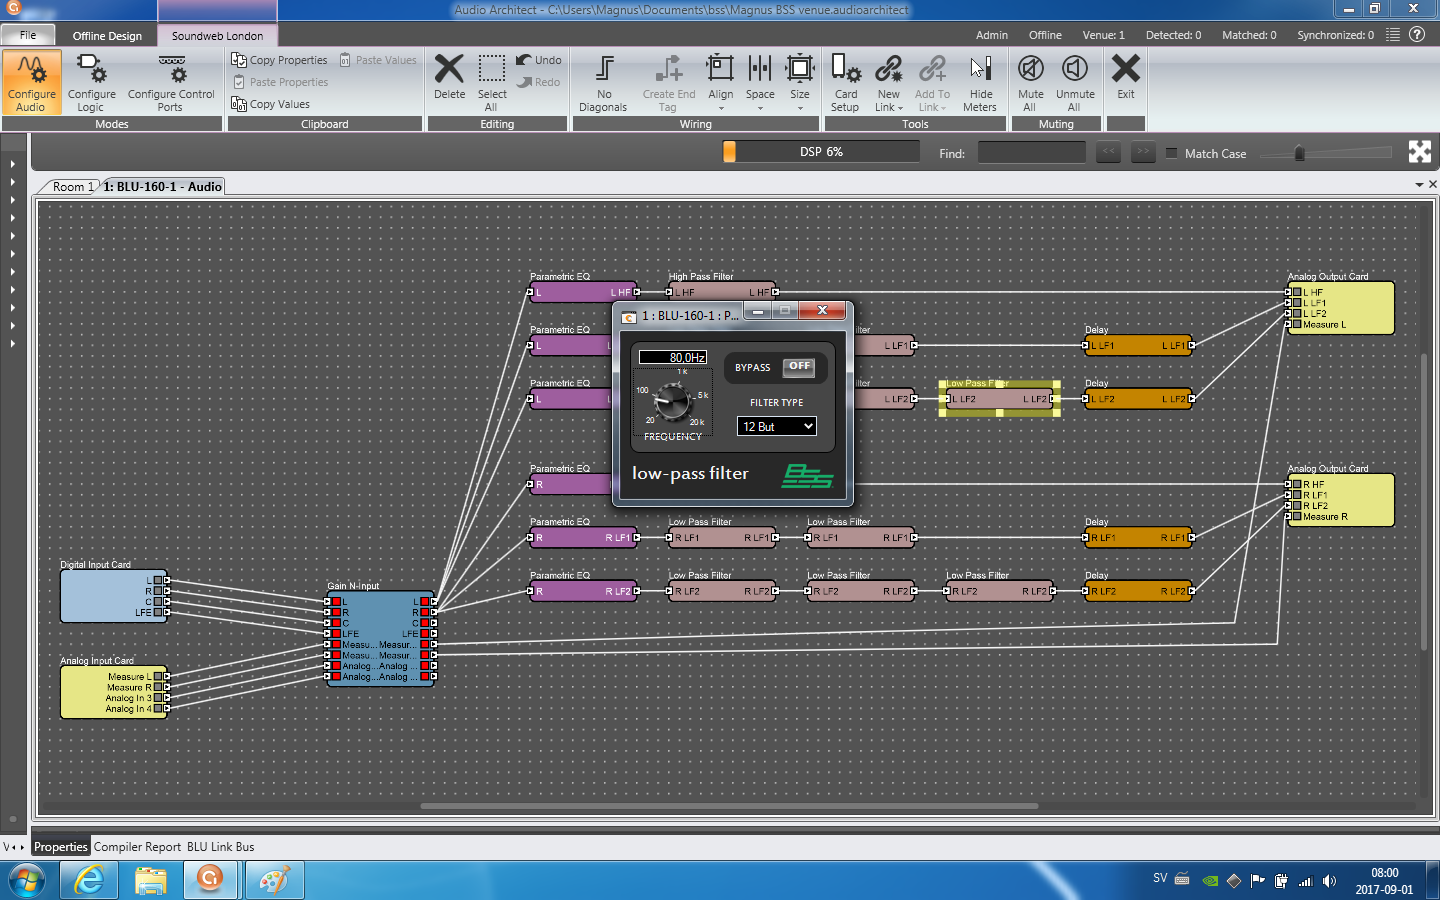Open the Compiler Report tab
1440x900 pixels.
tap(138, 847)
